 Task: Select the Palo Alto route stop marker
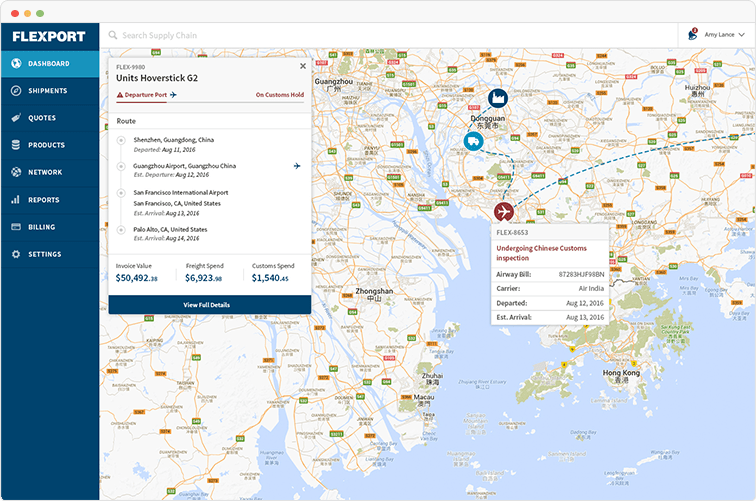(x=121, y=230)
